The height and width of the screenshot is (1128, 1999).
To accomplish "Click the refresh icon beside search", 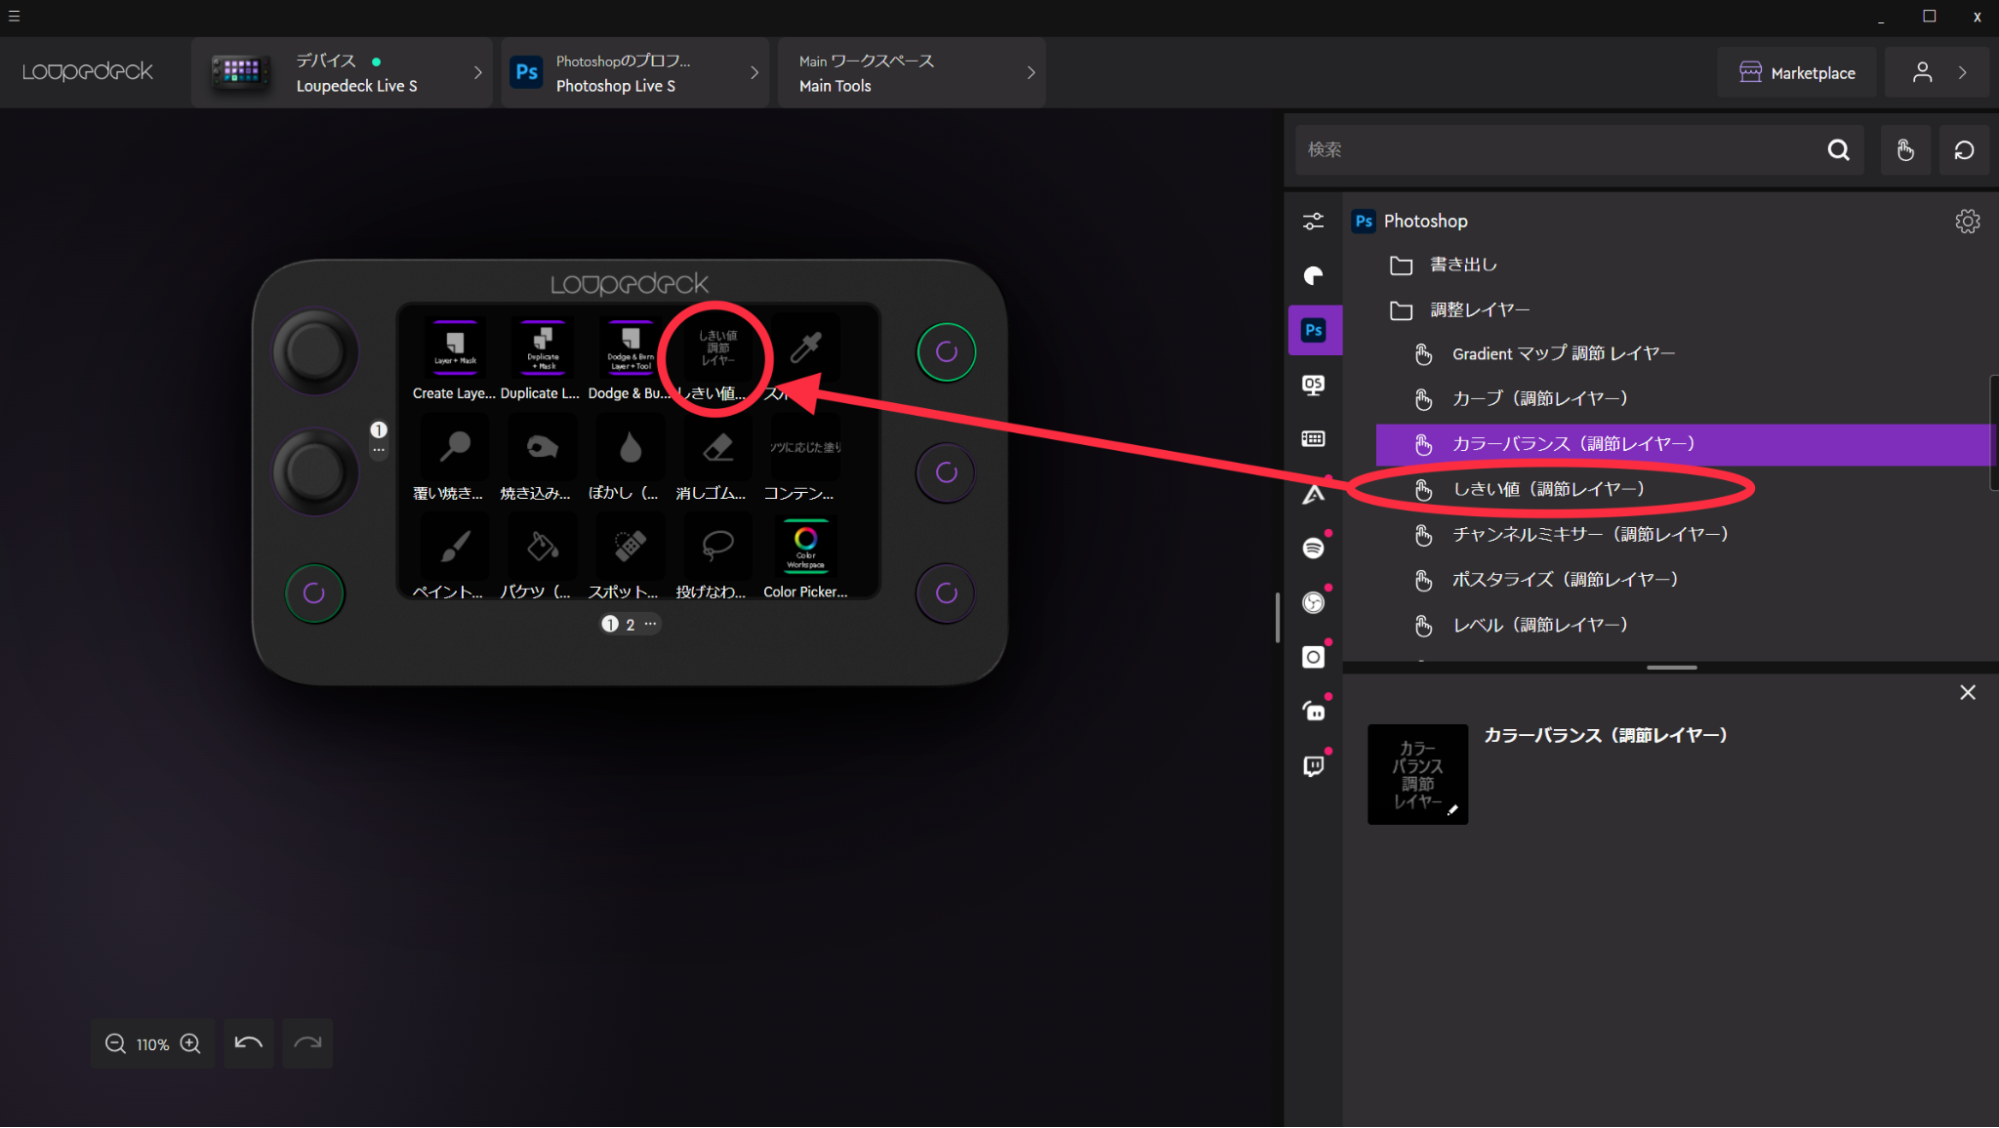I will coord(1964,150).
